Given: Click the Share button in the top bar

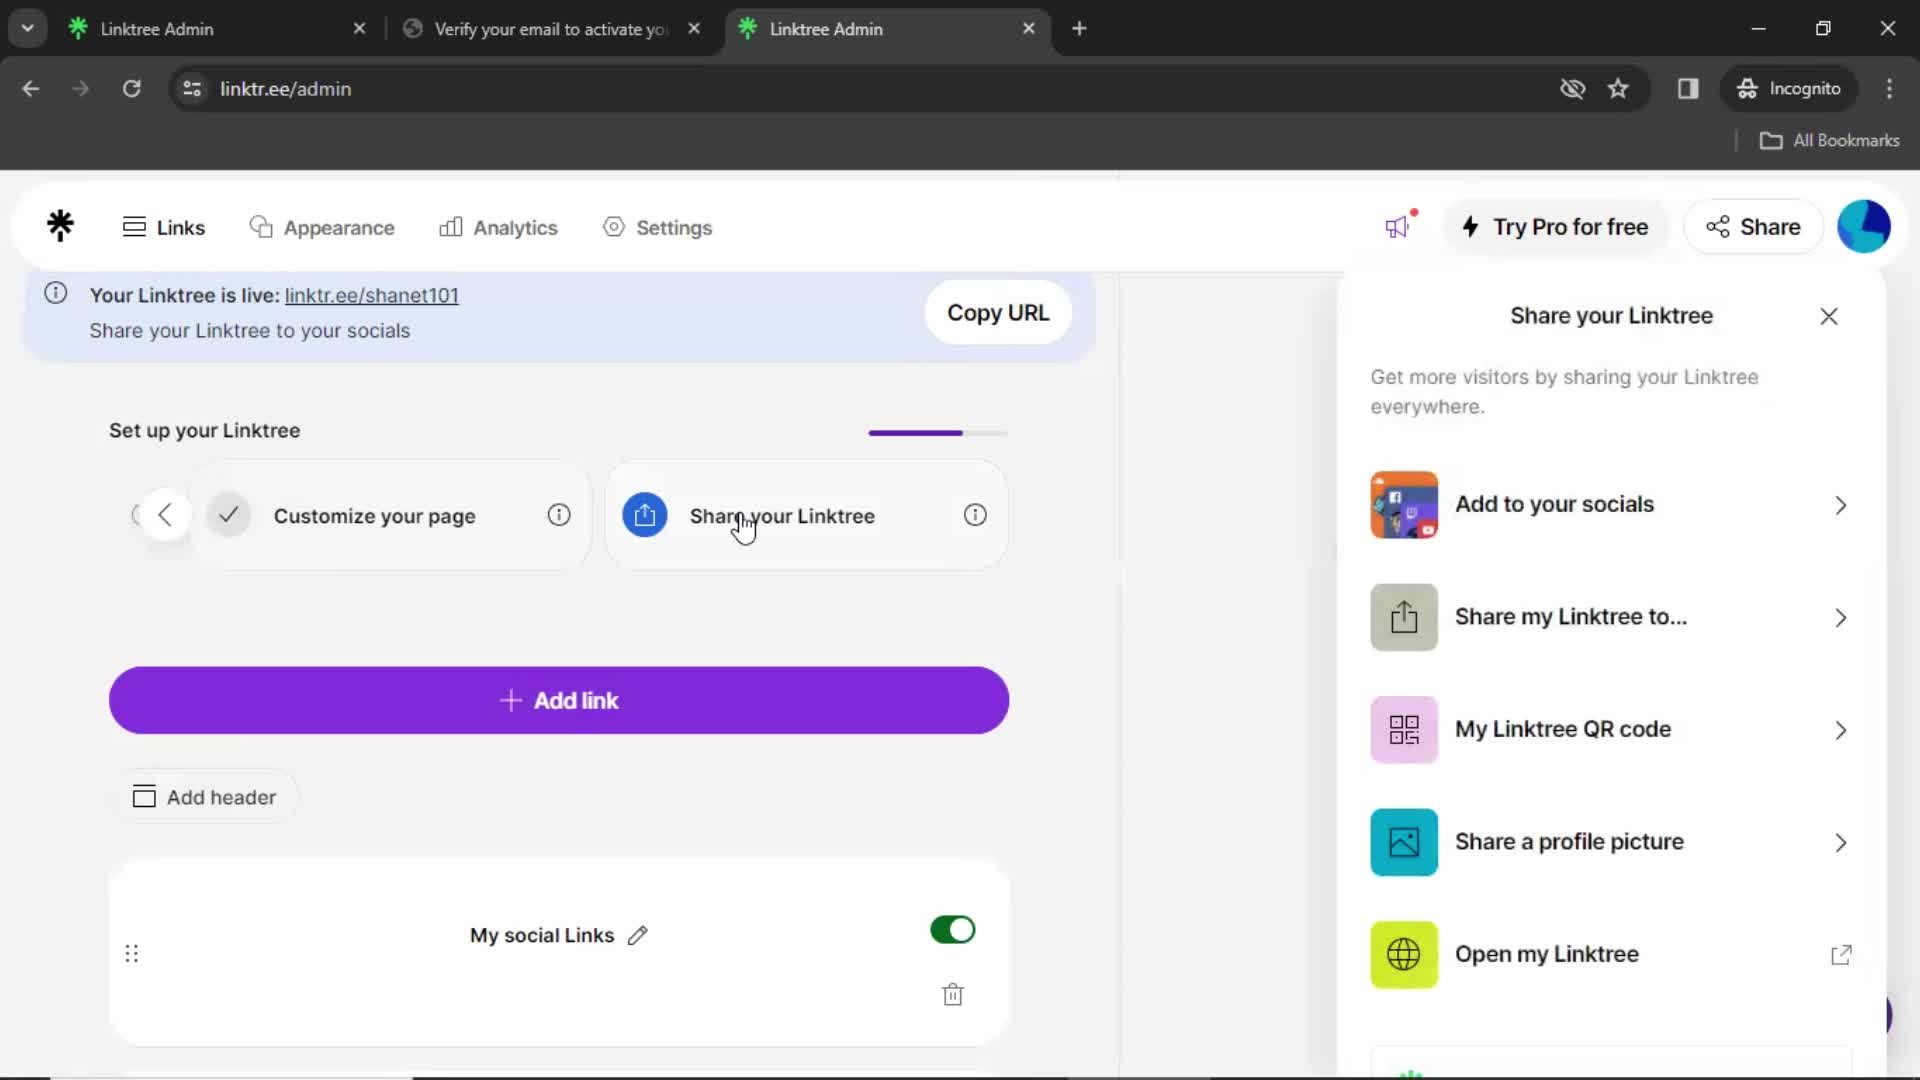Looking at the screenshot, I should tap(1753, 227).
